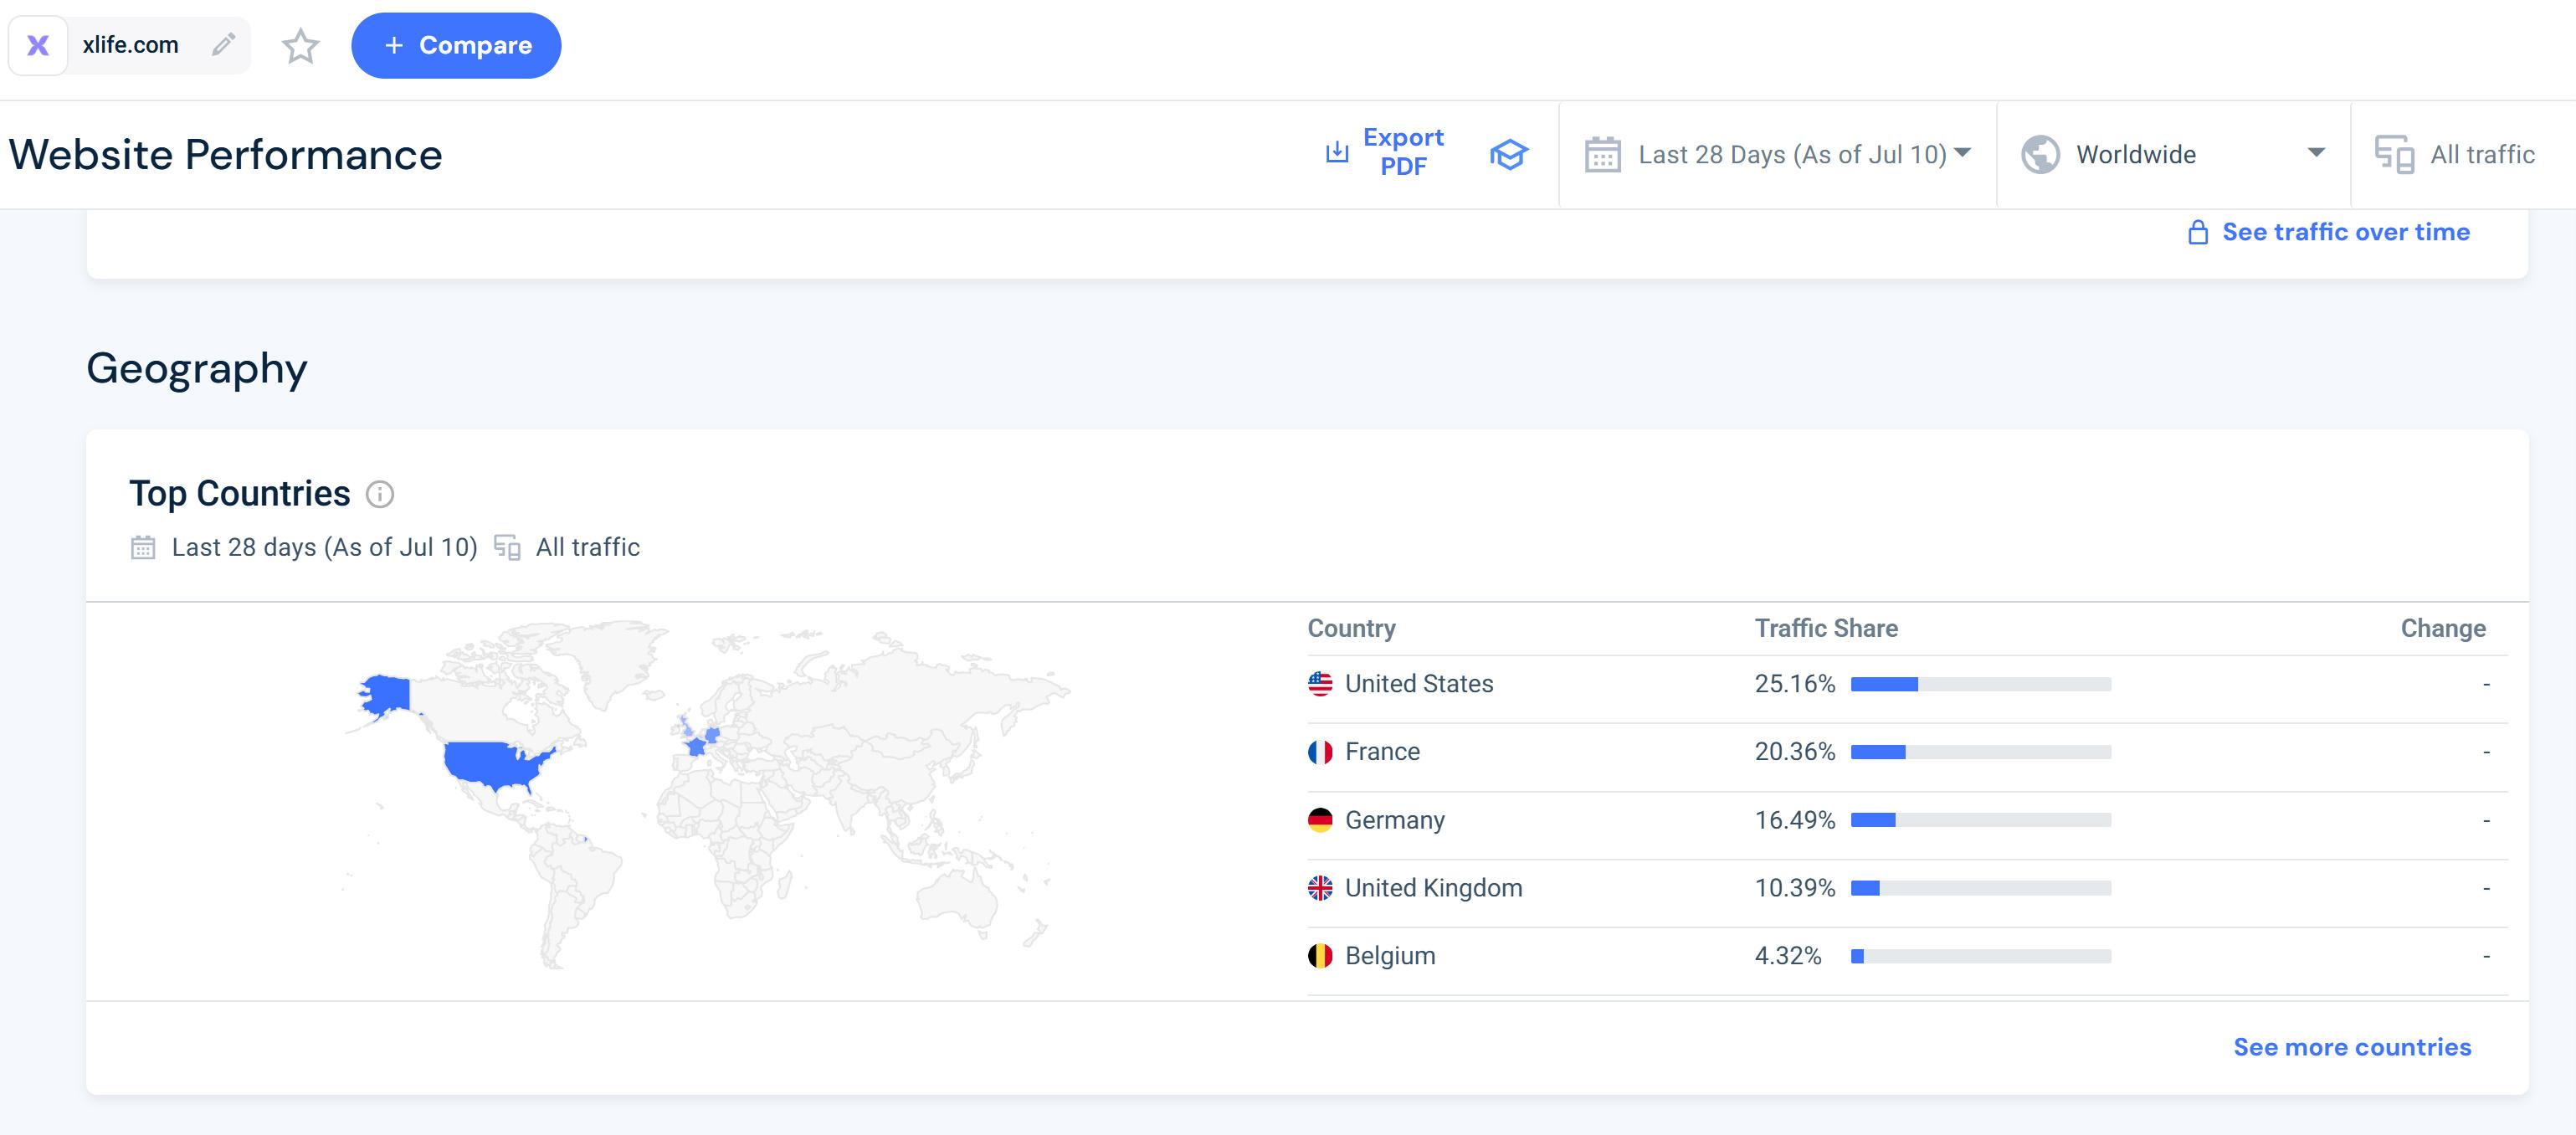Click the All traffic devices icon
Image resolution: width=2576 pixels, height=1135 pixels.
tap(2394, 155)
